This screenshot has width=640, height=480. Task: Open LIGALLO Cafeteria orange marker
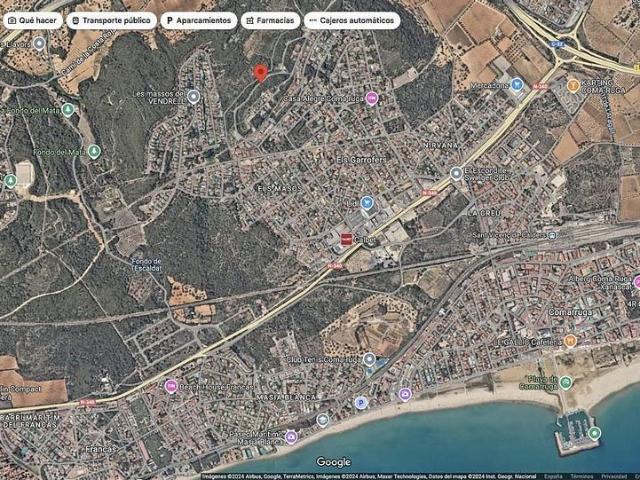click(x=570, y=341)
